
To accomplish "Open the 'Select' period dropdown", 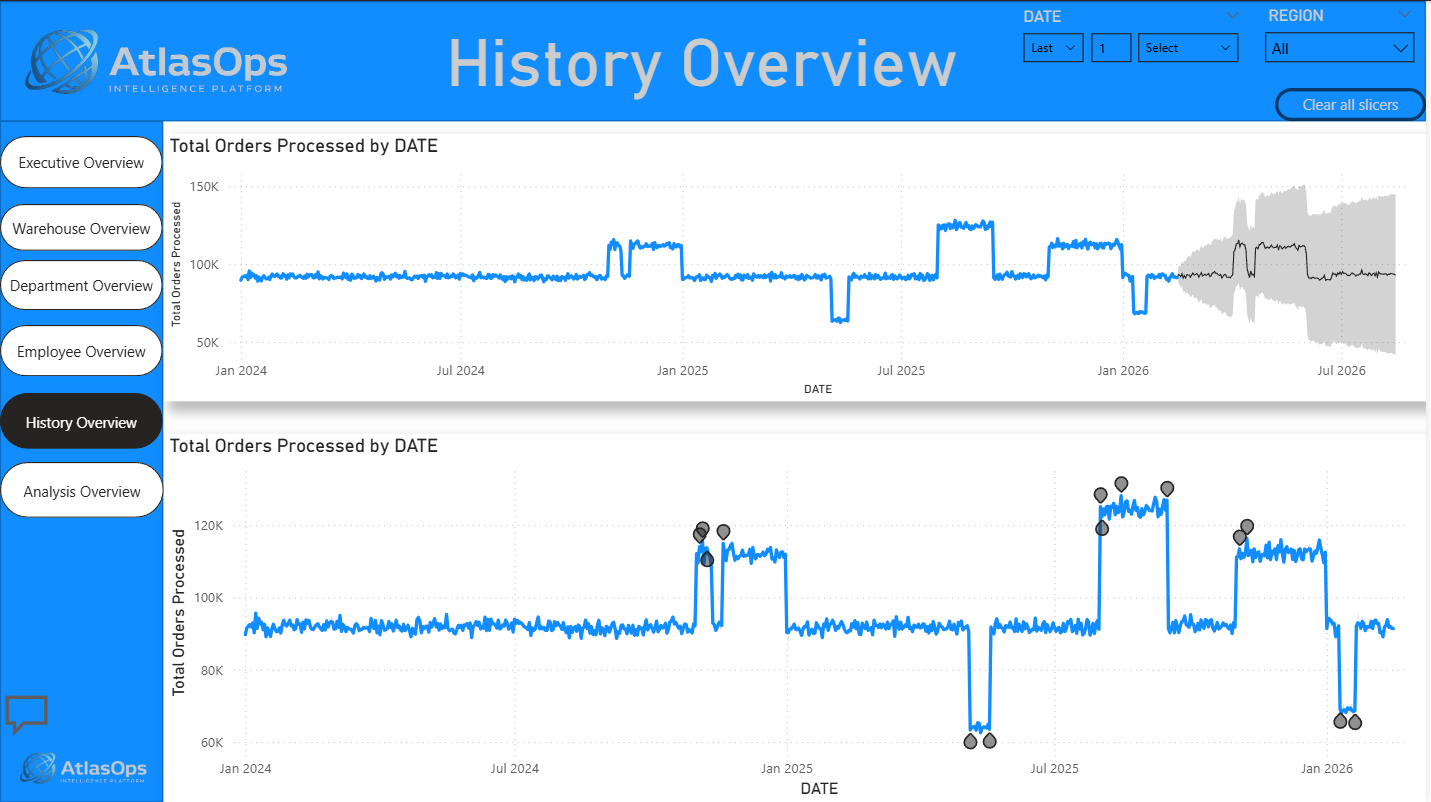I will tap(1187, 47).
